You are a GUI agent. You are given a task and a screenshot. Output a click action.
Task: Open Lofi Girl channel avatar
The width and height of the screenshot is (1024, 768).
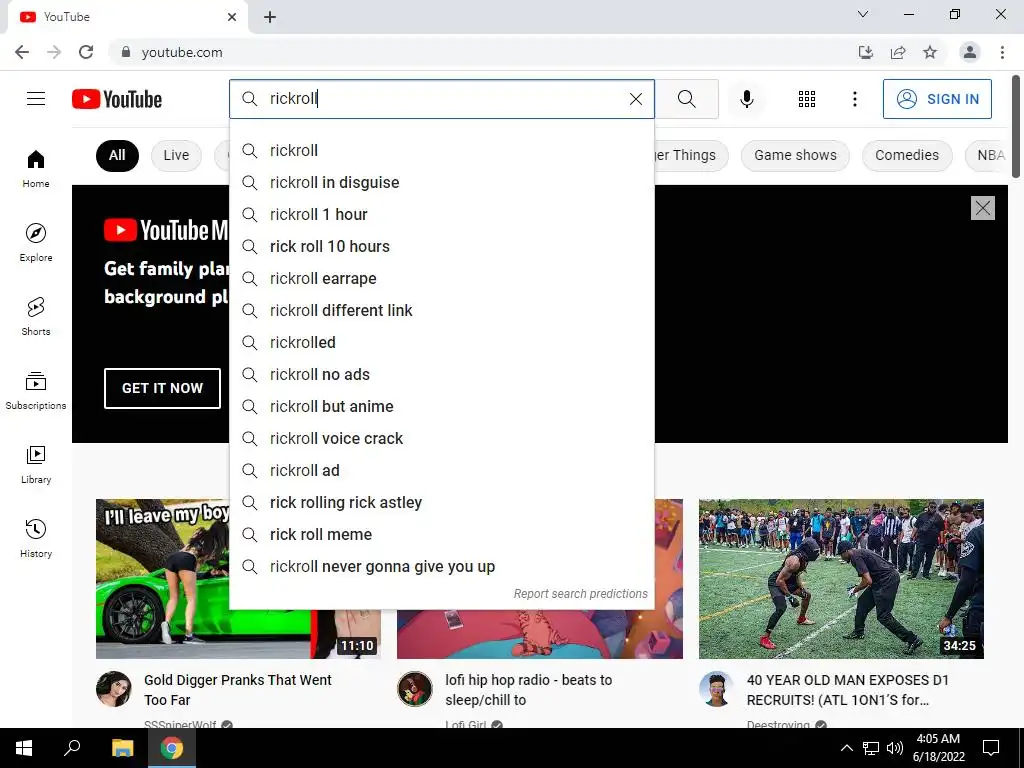point(415,689)
